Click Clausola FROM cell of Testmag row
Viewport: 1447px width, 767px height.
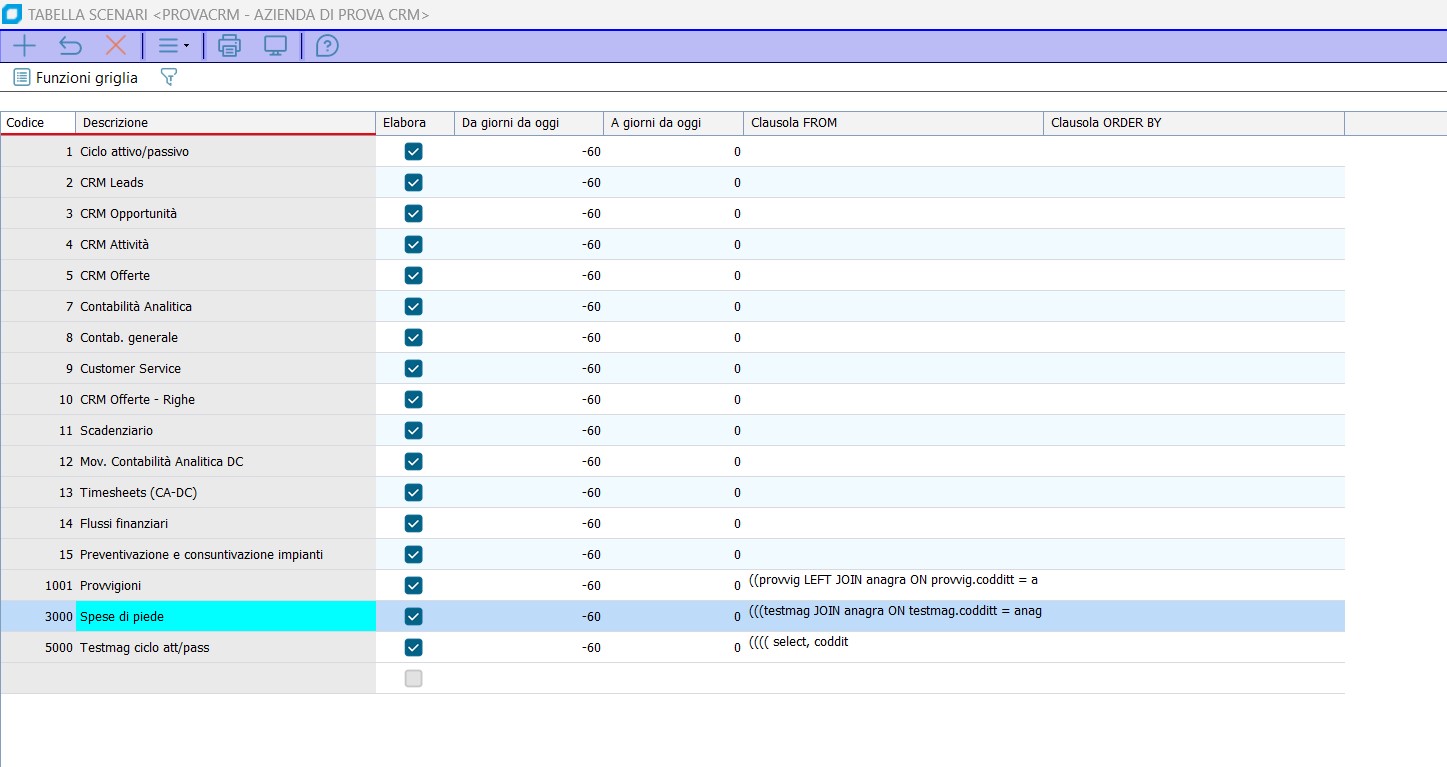click(893, 648)
